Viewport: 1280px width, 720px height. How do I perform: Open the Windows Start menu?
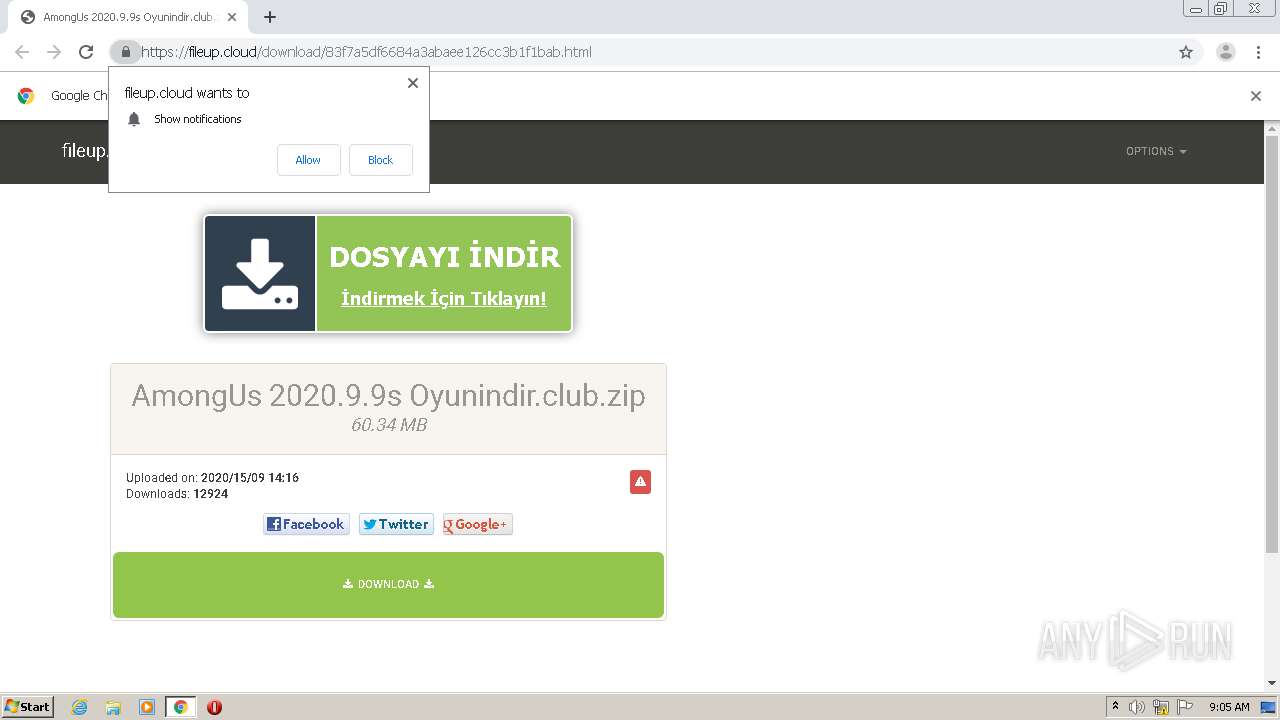pyautogui.click(x=27, y=707)
